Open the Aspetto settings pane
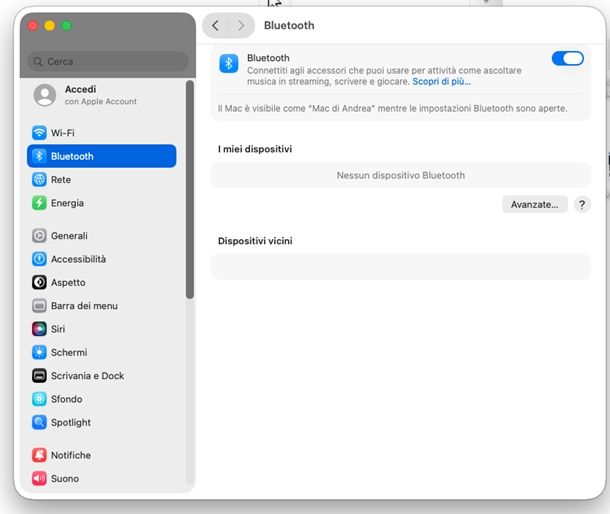 point(68,283)
